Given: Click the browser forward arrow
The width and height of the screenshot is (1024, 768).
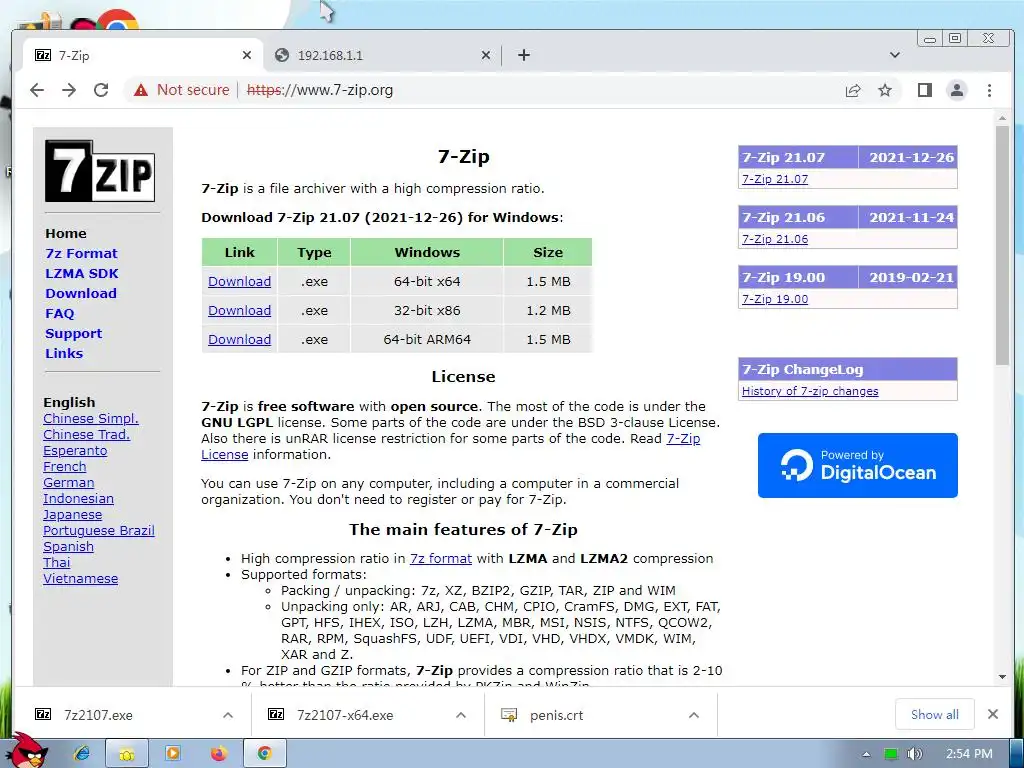Looking at the screenshot, I should pyautogui.click(x=69, y=90).
